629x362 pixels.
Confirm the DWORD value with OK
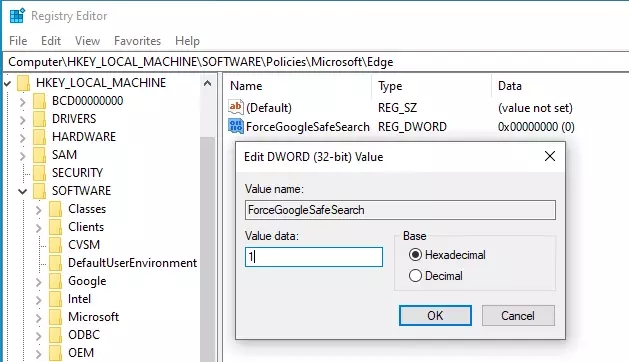coord(435,315)
